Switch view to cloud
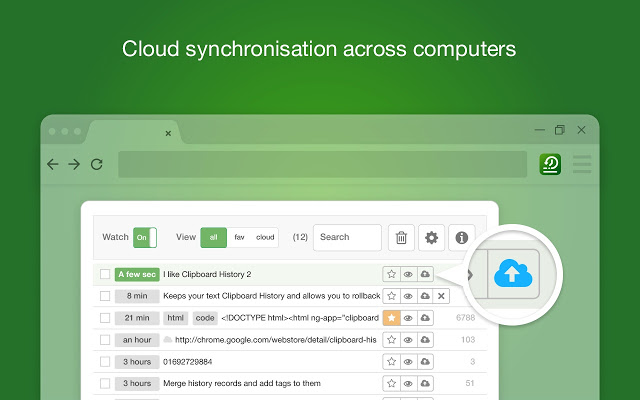This screenshot has width=640, height=400. [265, 237]
